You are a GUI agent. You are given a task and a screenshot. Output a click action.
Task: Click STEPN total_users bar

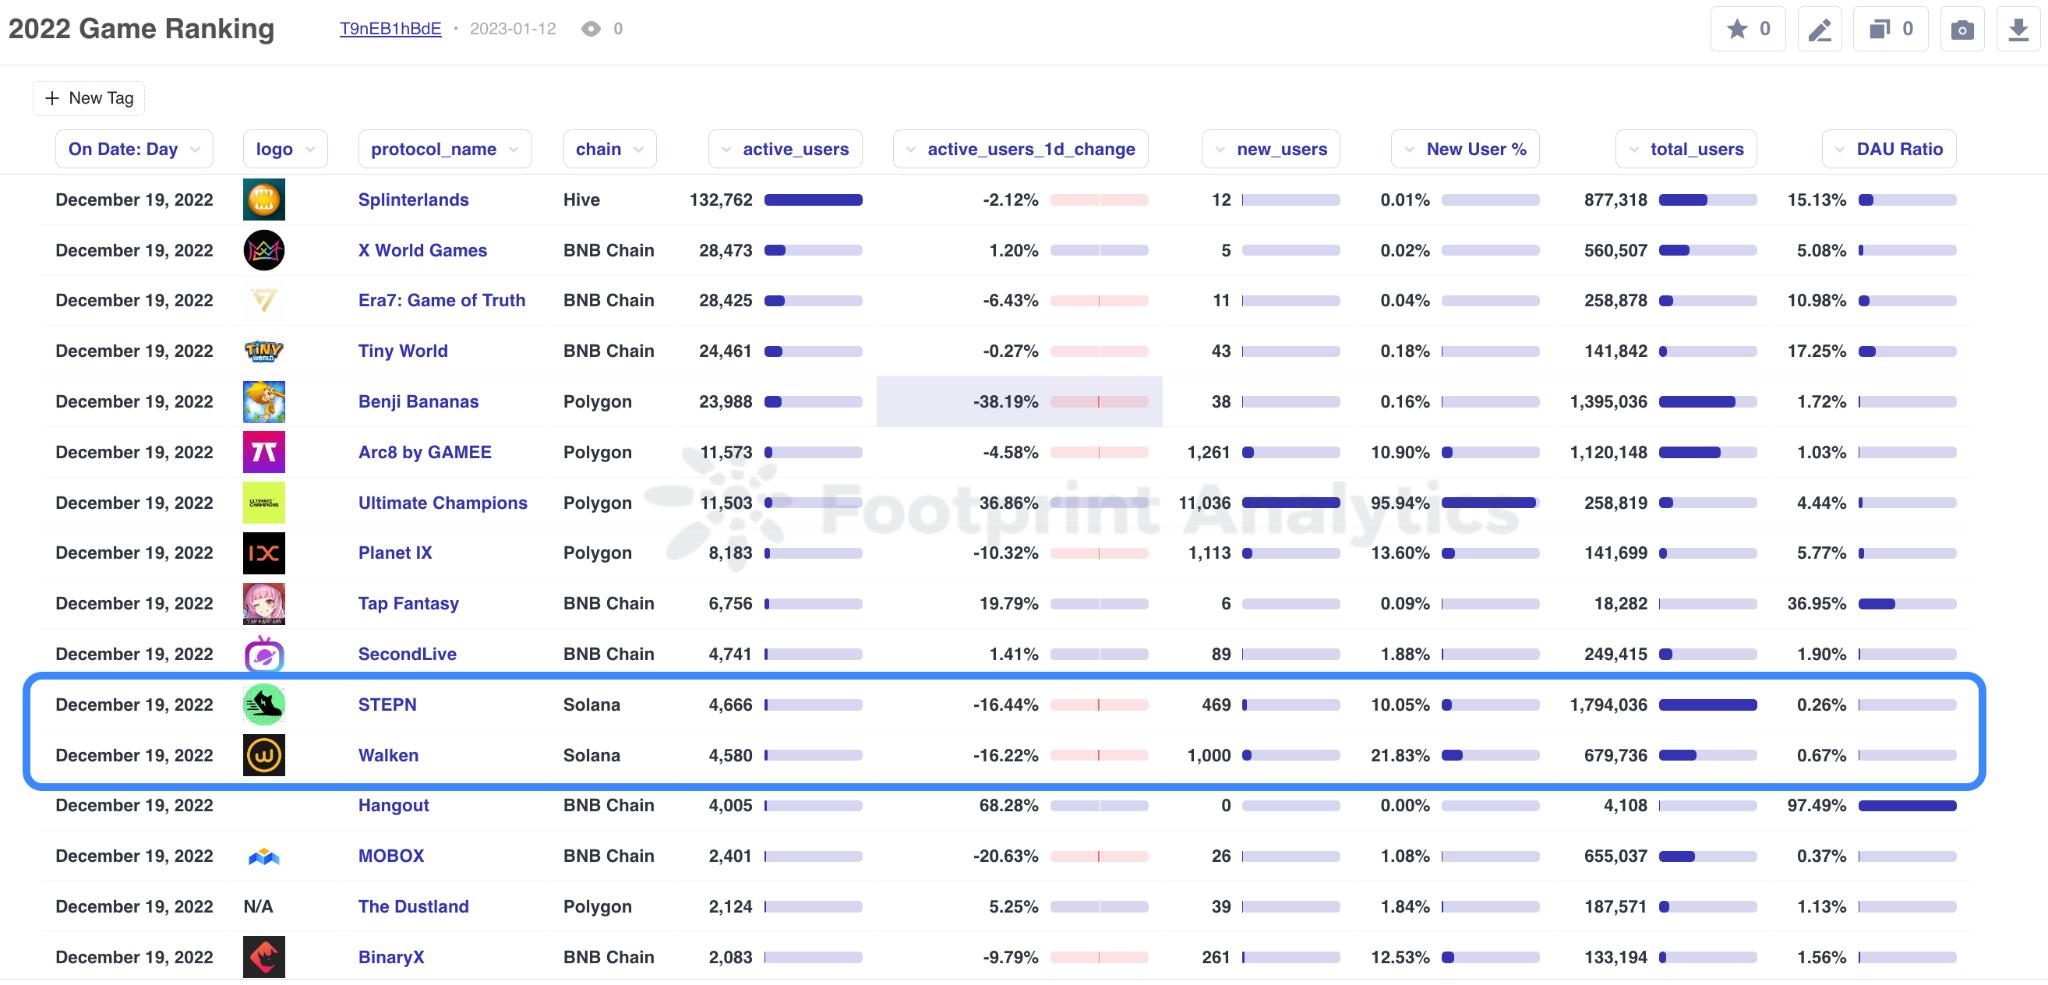tap(1707, 704)
